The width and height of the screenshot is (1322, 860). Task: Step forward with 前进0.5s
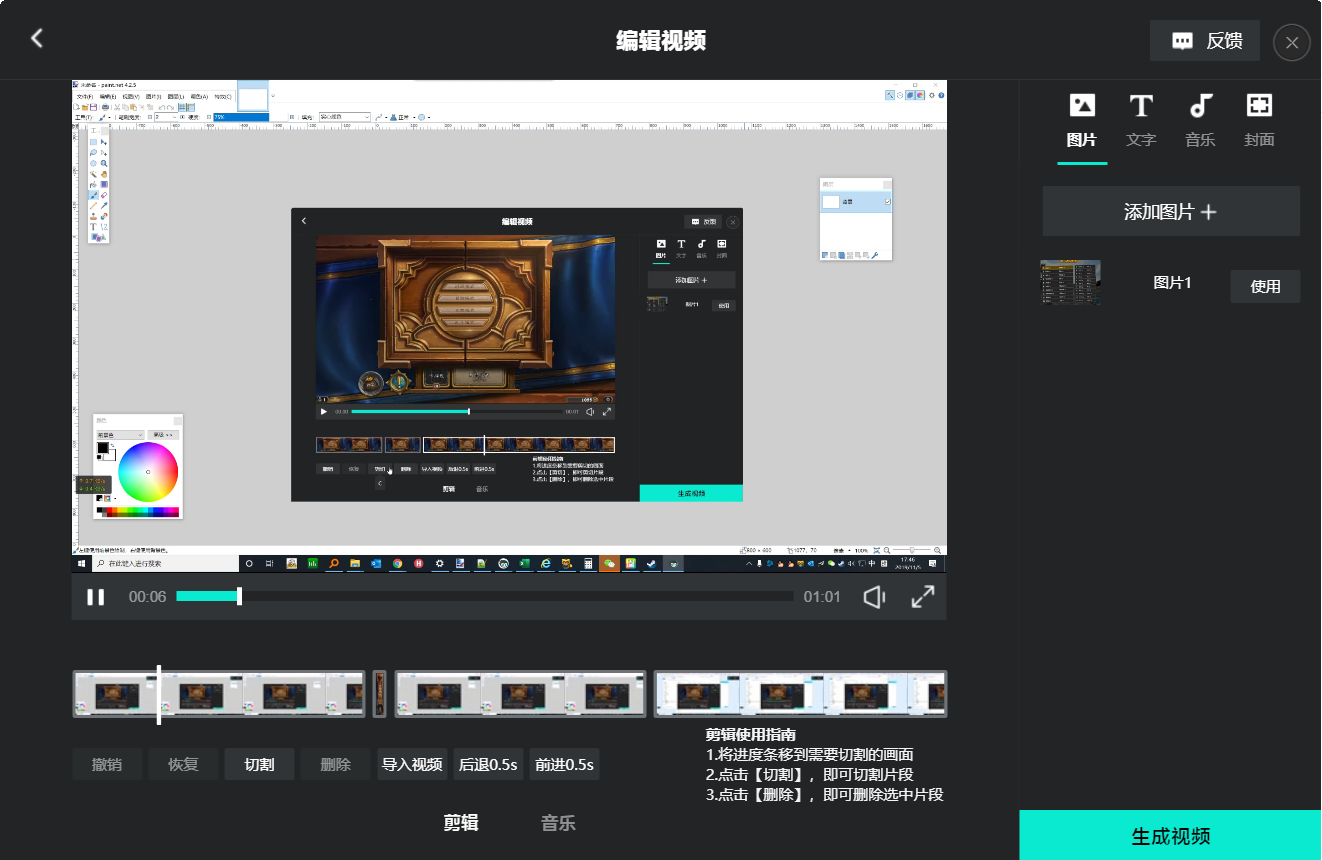564,764
